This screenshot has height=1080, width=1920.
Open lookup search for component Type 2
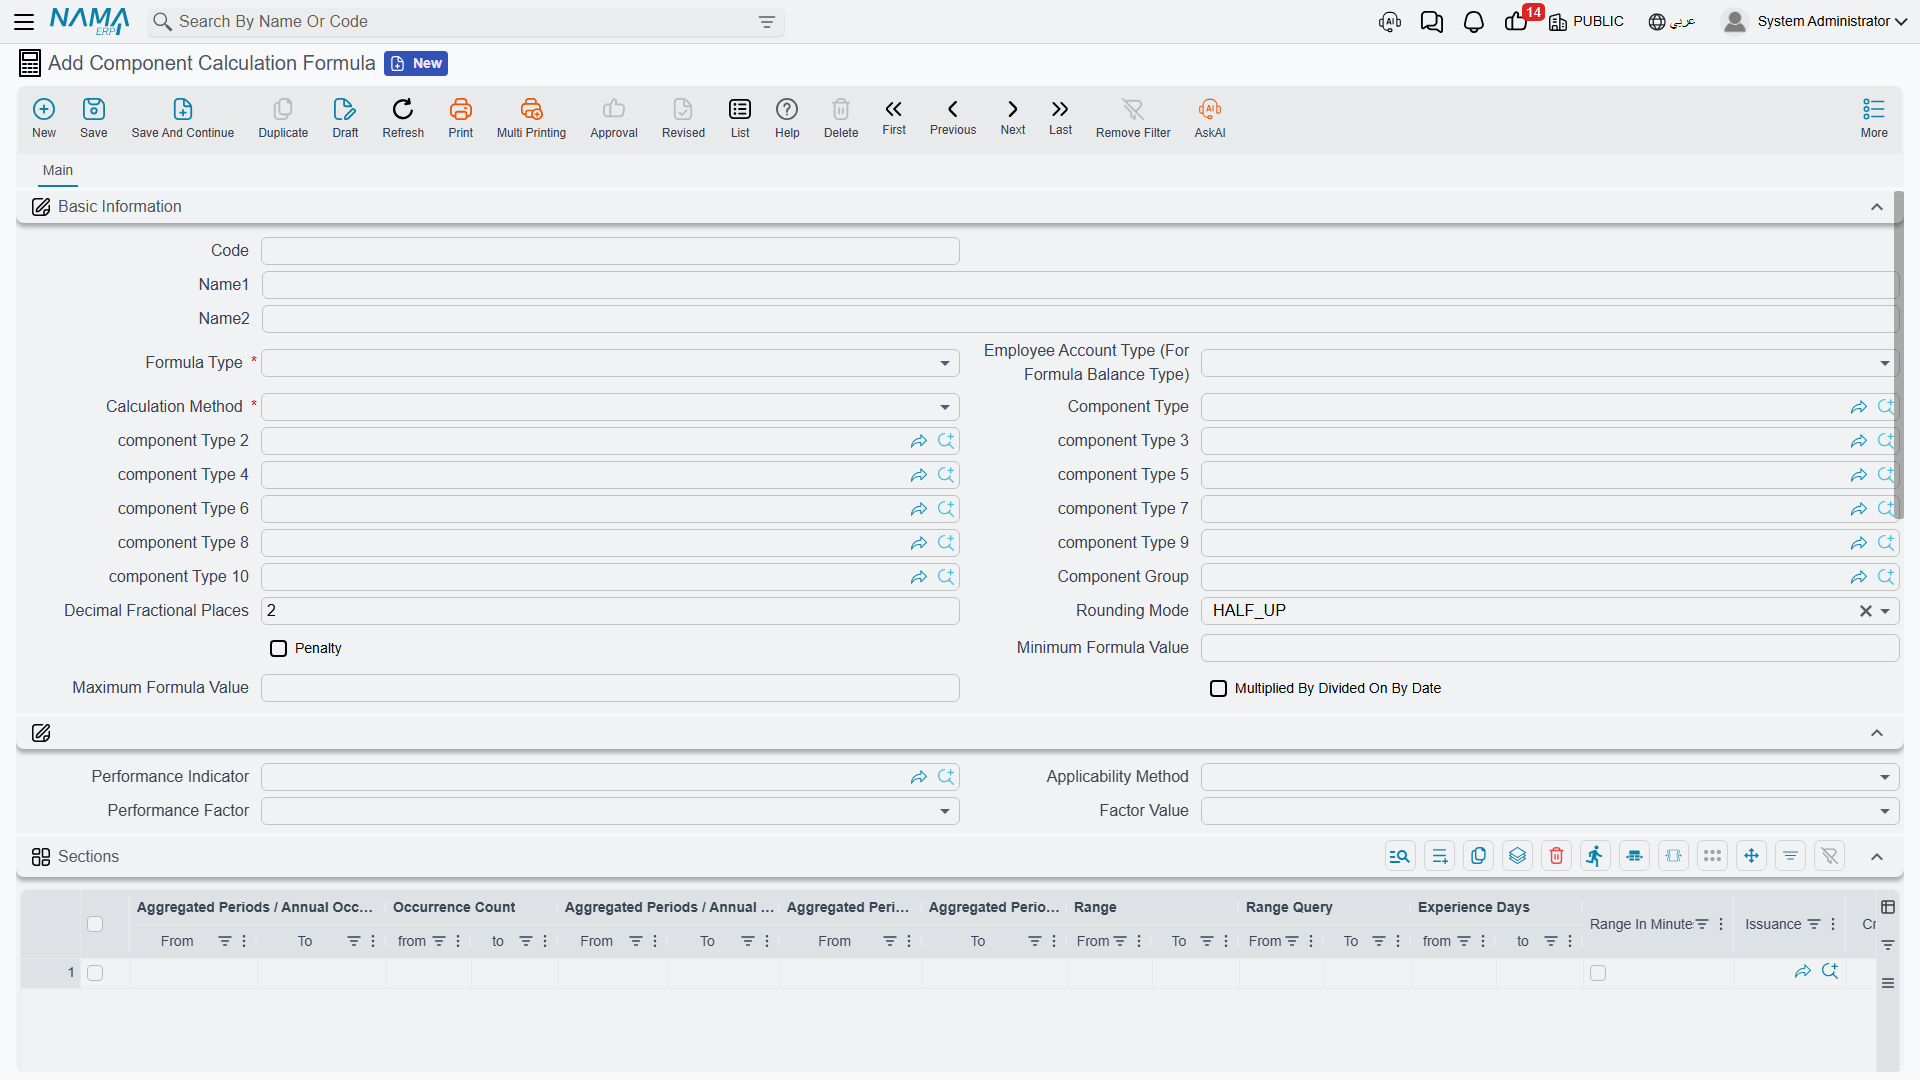946,441
